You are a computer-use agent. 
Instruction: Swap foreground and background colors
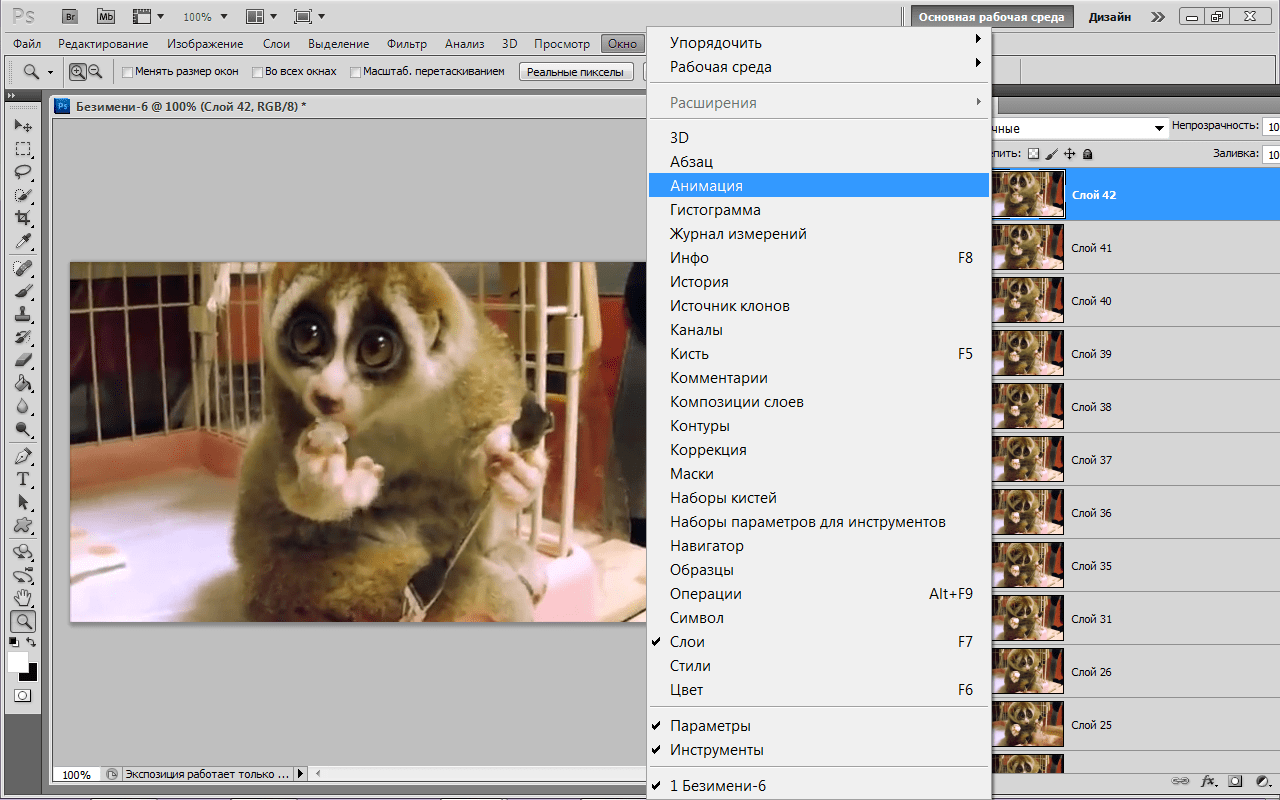32,642
